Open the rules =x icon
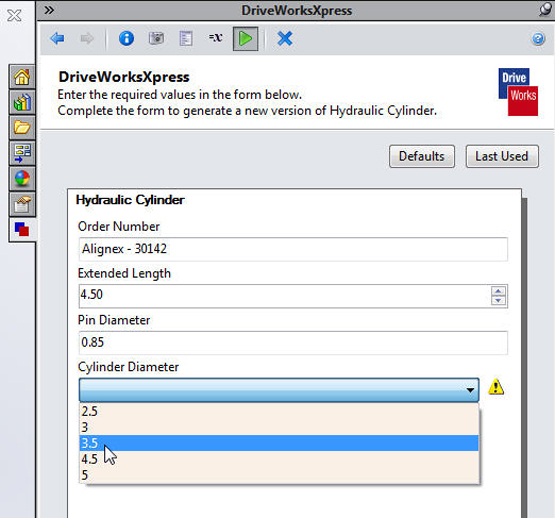This screenshot has height=518, width=555. [x=215, y=38]
